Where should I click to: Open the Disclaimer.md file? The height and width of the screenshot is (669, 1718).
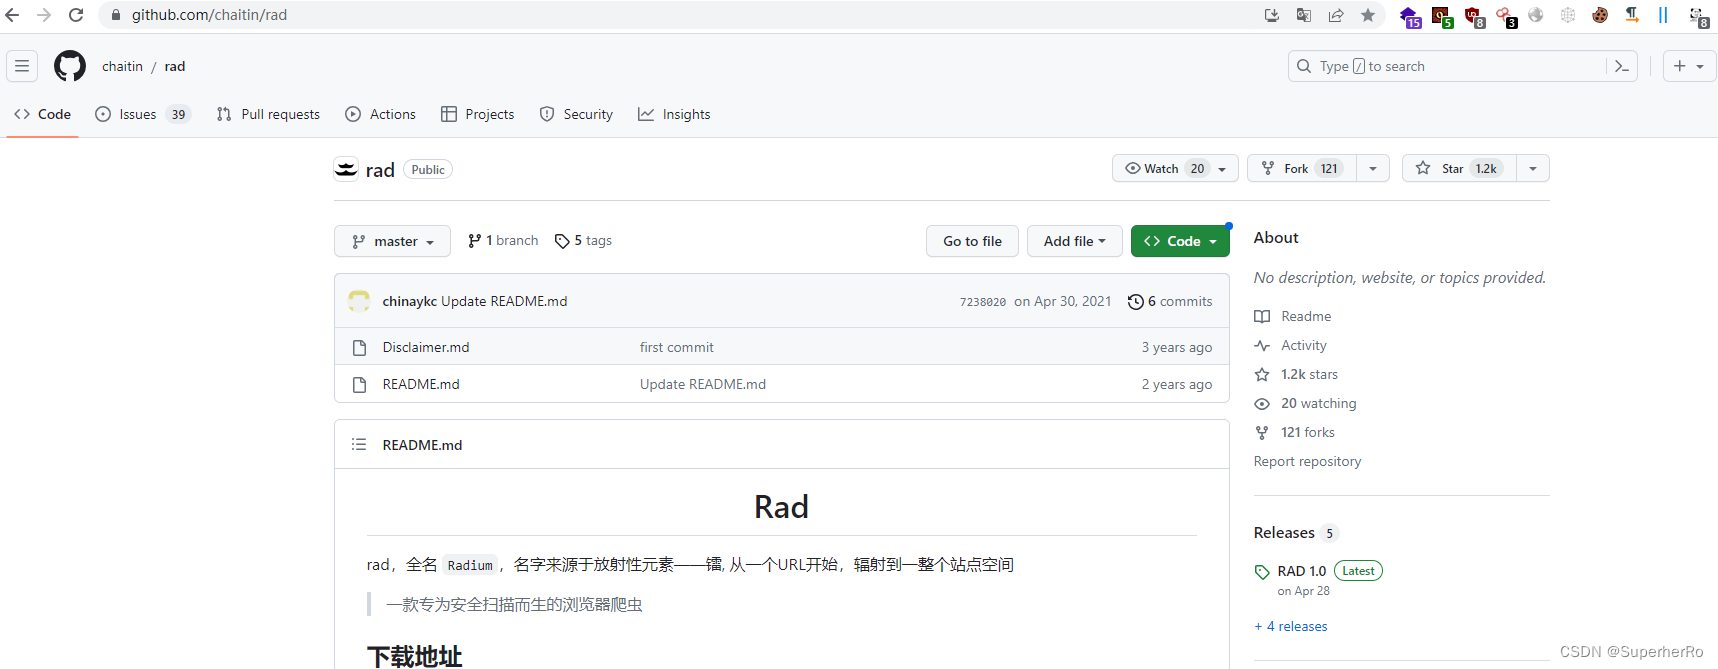(x=426, y=347)
